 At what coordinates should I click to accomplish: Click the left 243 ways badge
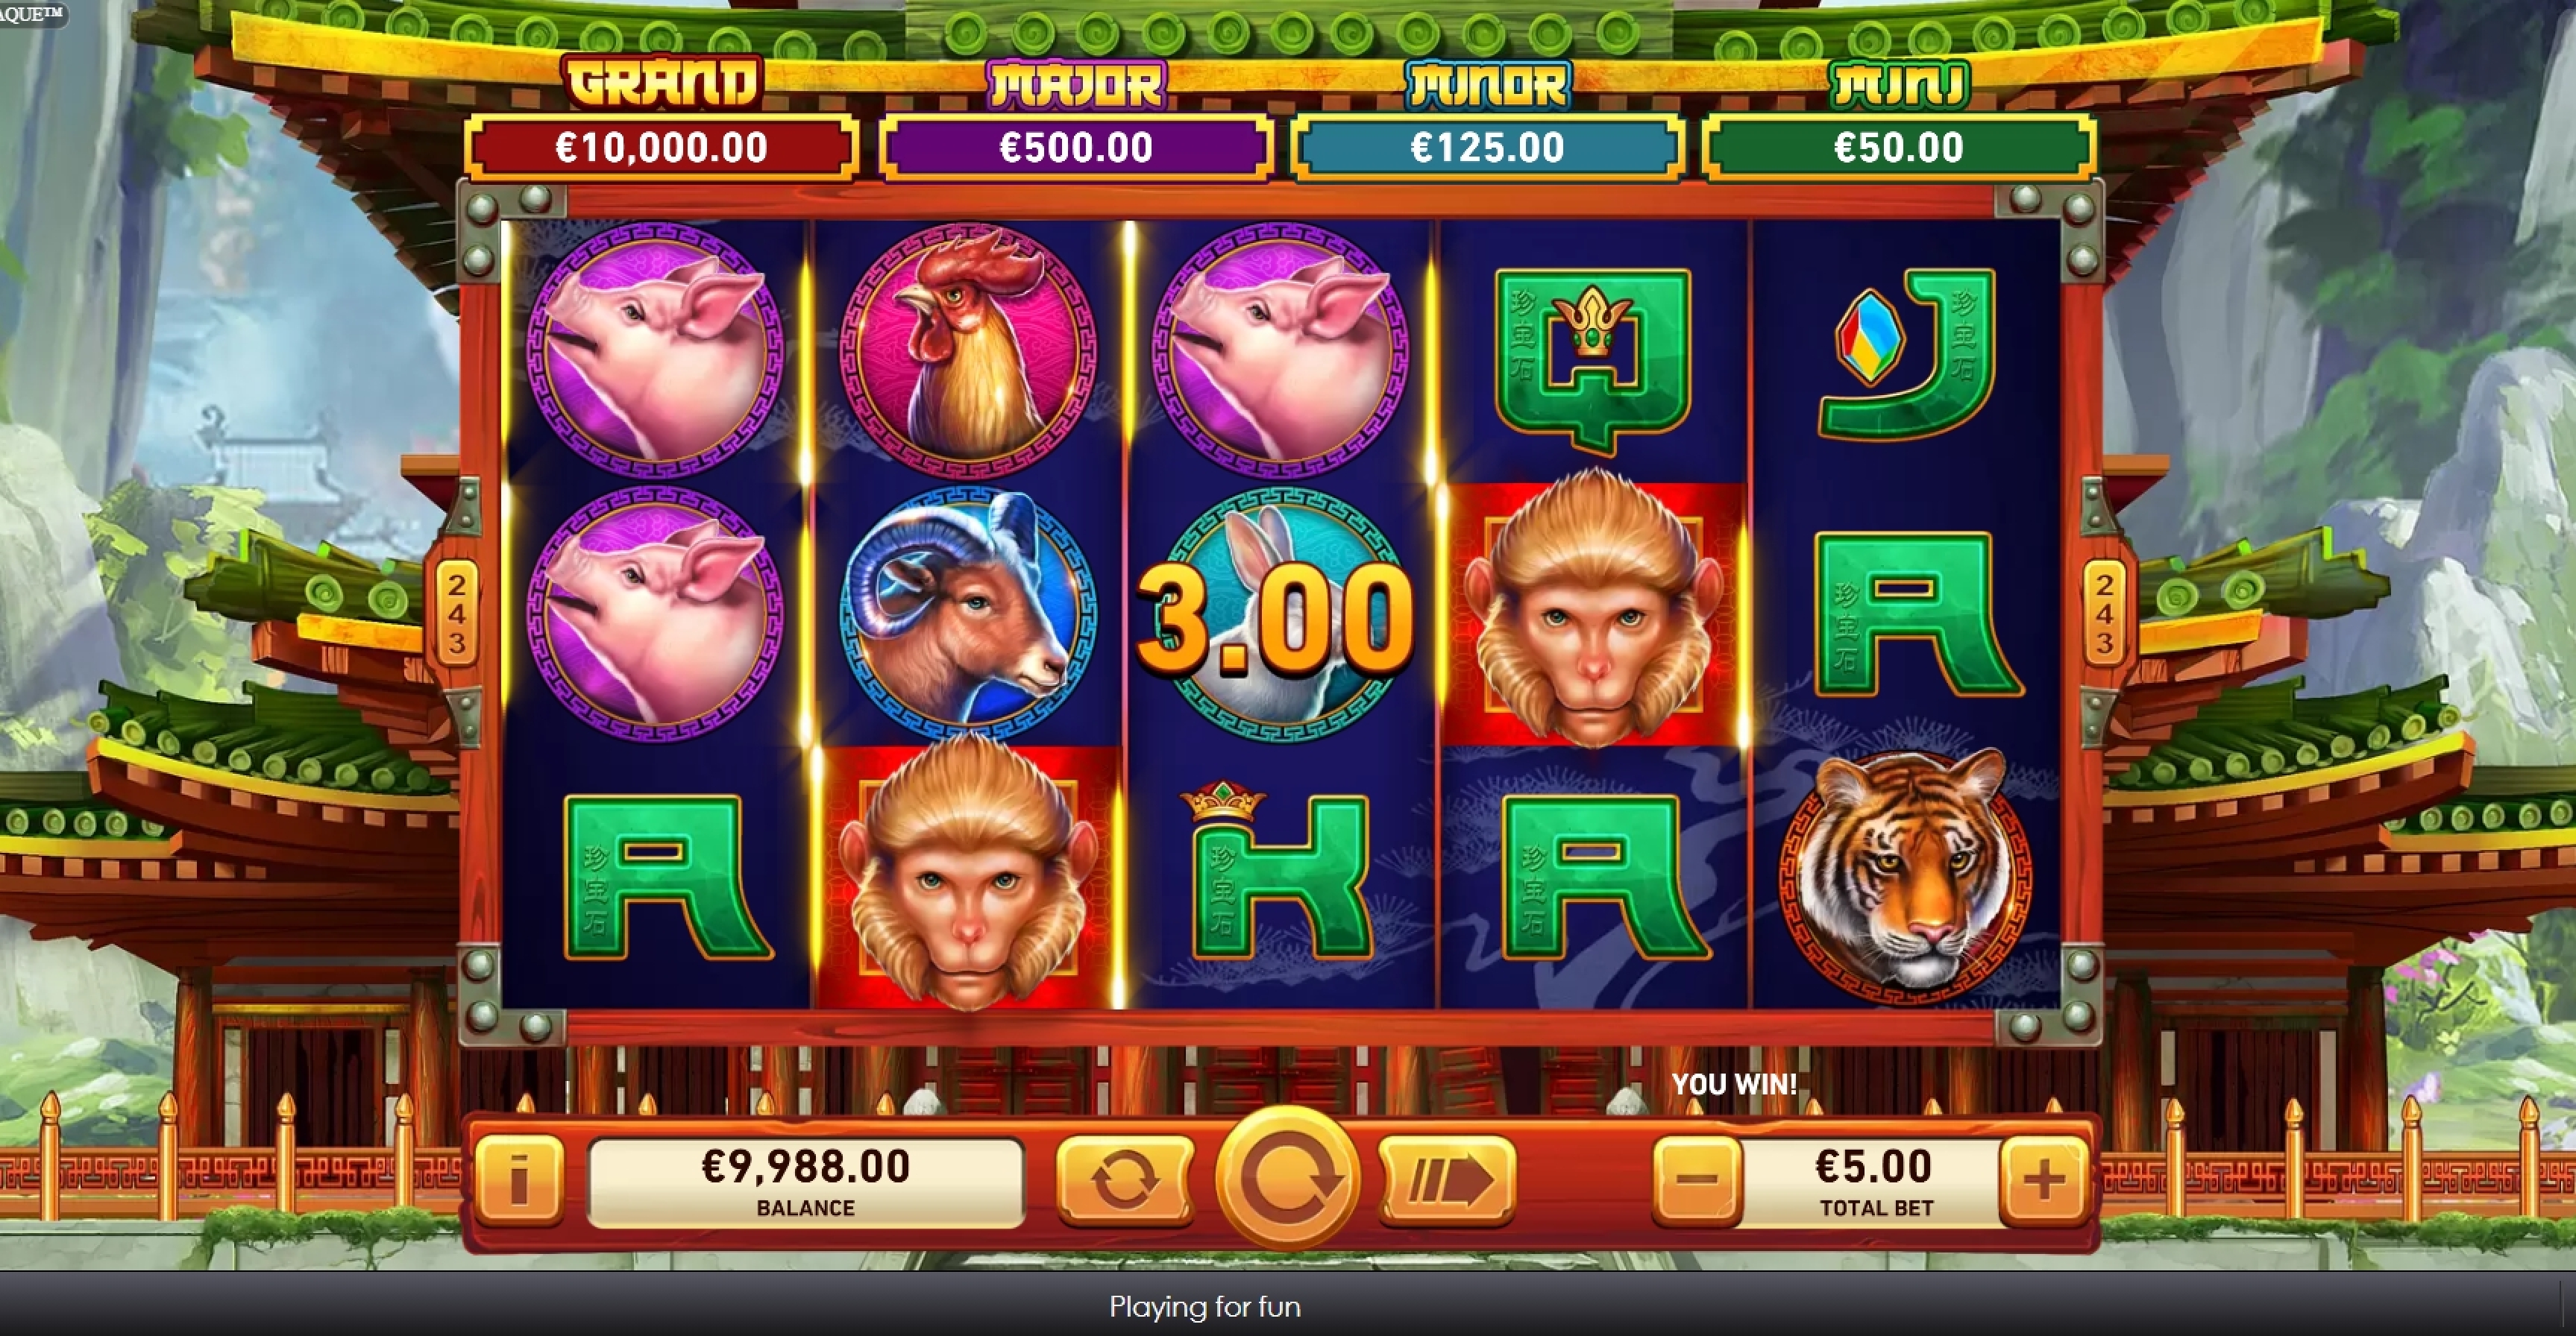point(456,613)
